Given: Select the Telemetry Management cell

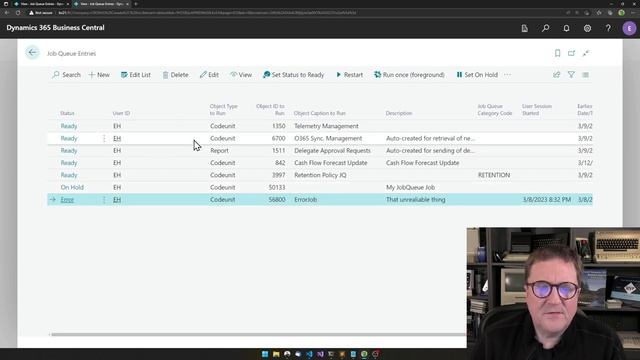Looking at the screenshot, I should [x=326, y=126].
